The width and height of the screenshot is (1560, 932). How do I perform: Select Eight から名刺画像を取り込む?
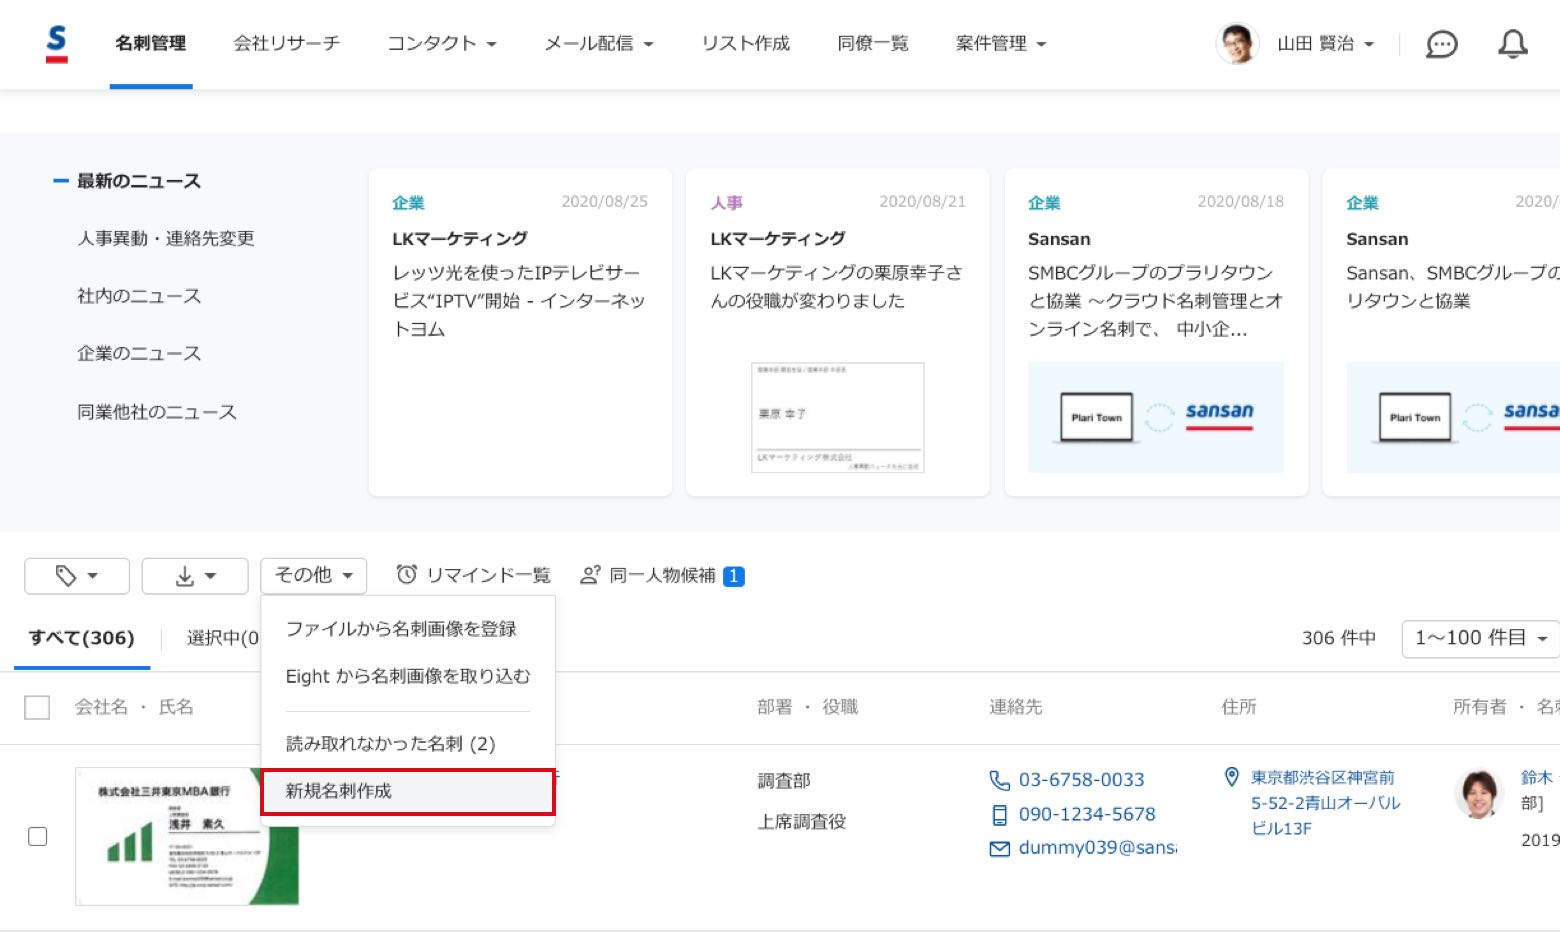(x=408, y=677)
